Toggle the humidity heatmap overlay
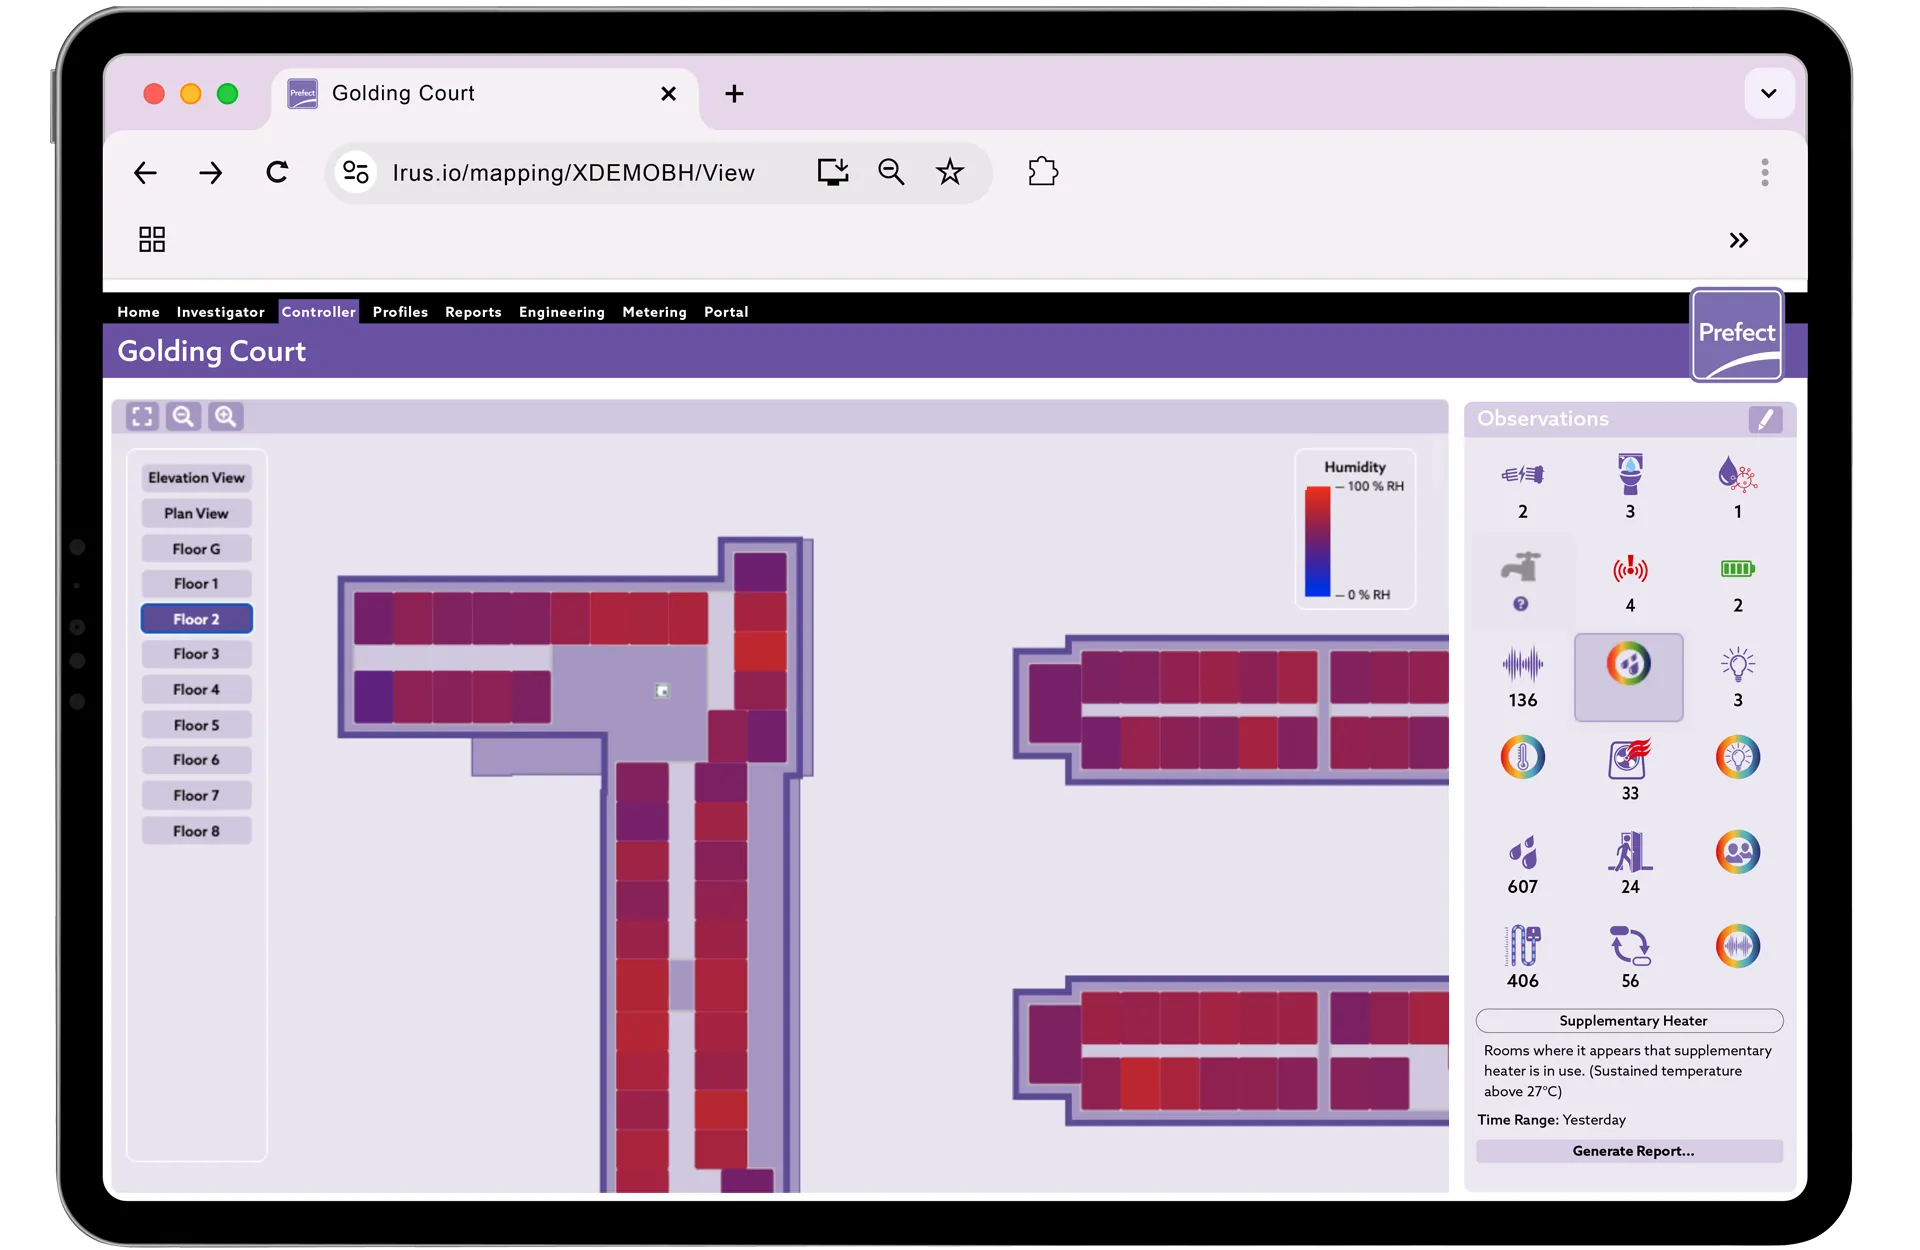The image size is (1920, 1250). (1628, 665)
